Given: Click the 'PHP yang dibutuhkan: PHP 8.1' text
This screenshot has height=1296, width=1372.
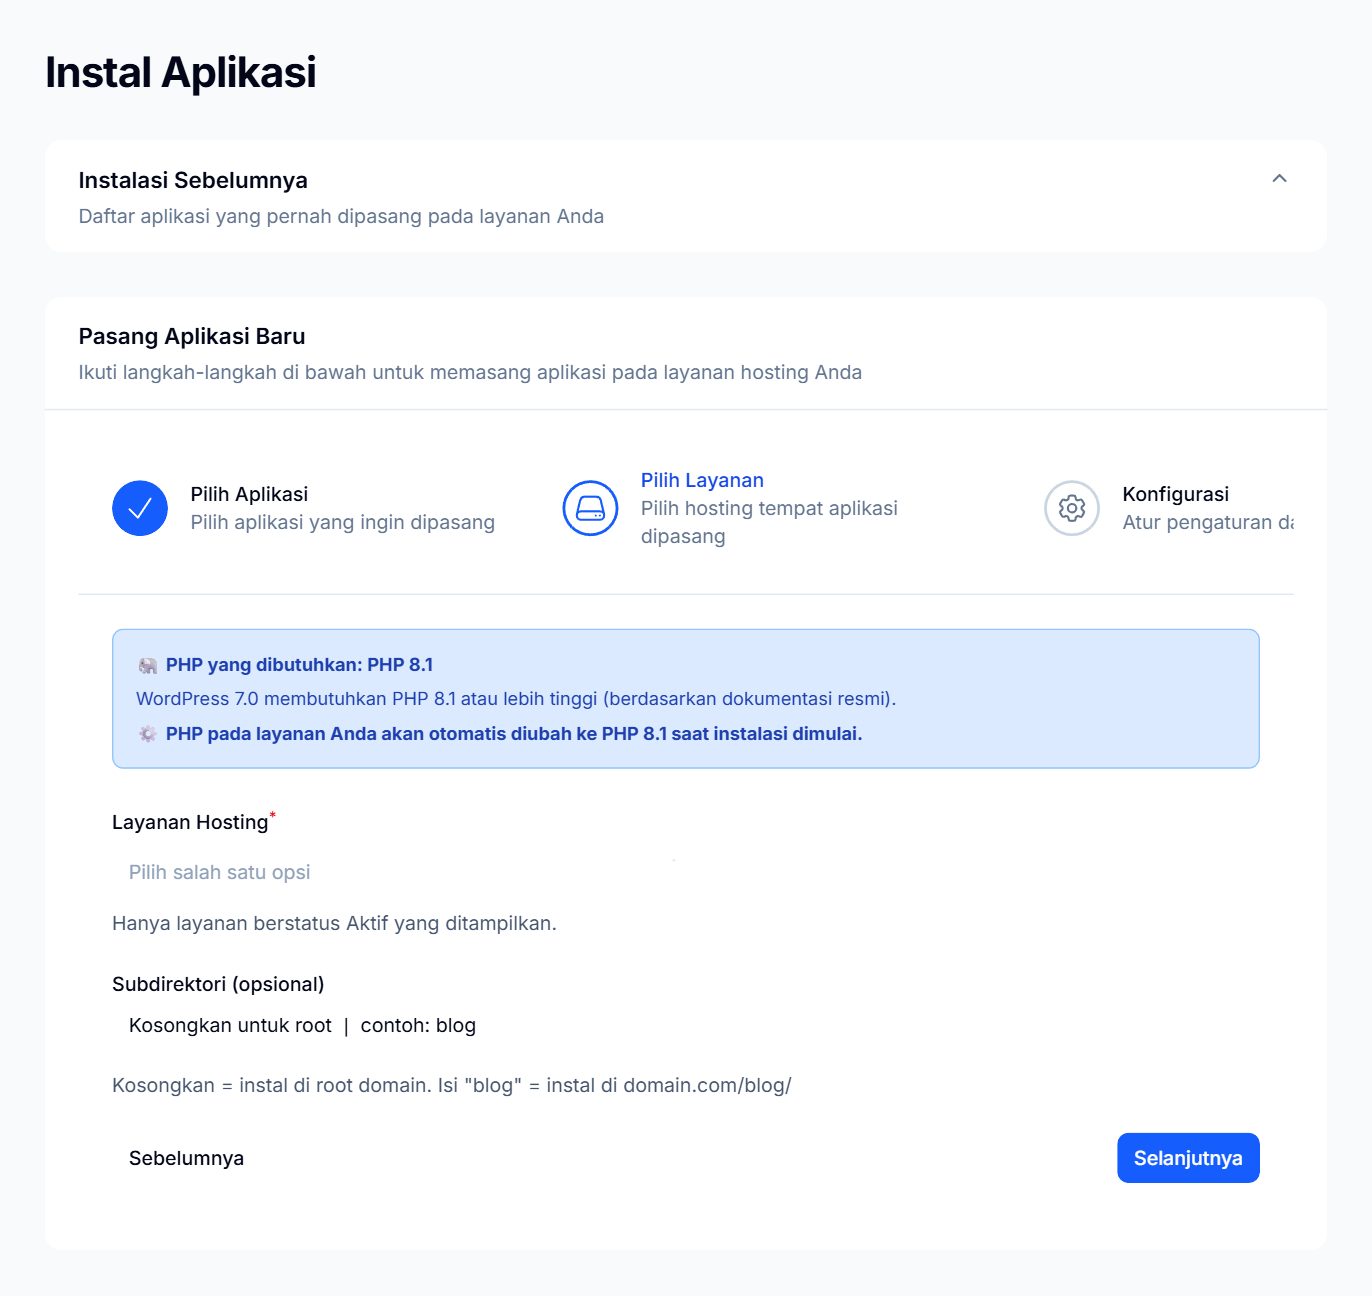Looking at the screenshot, I should pos(299,665).
